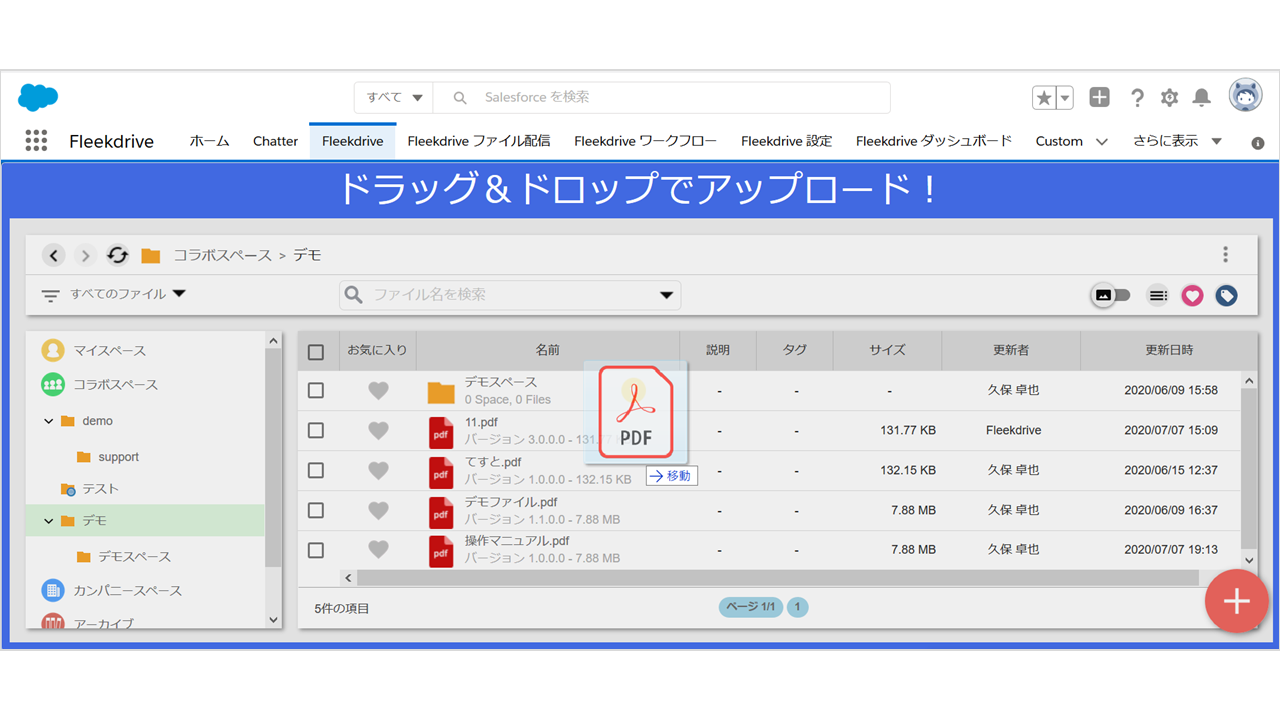Image resolution: width=1280 pixels, height=720 pixels.
Task: Switch to the Chatter tab
Action: pyautogui.click(x=275, y=141)
